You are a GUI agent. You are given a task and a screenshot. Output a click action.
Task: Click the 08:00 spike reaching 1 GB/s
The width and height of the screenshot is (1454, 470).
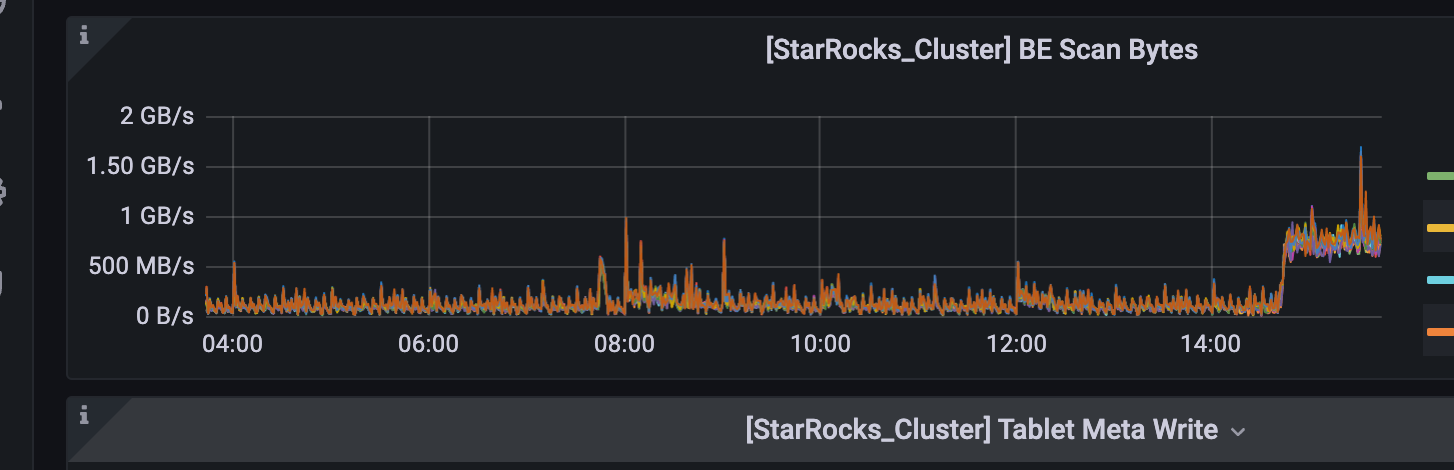coord(626,220)
